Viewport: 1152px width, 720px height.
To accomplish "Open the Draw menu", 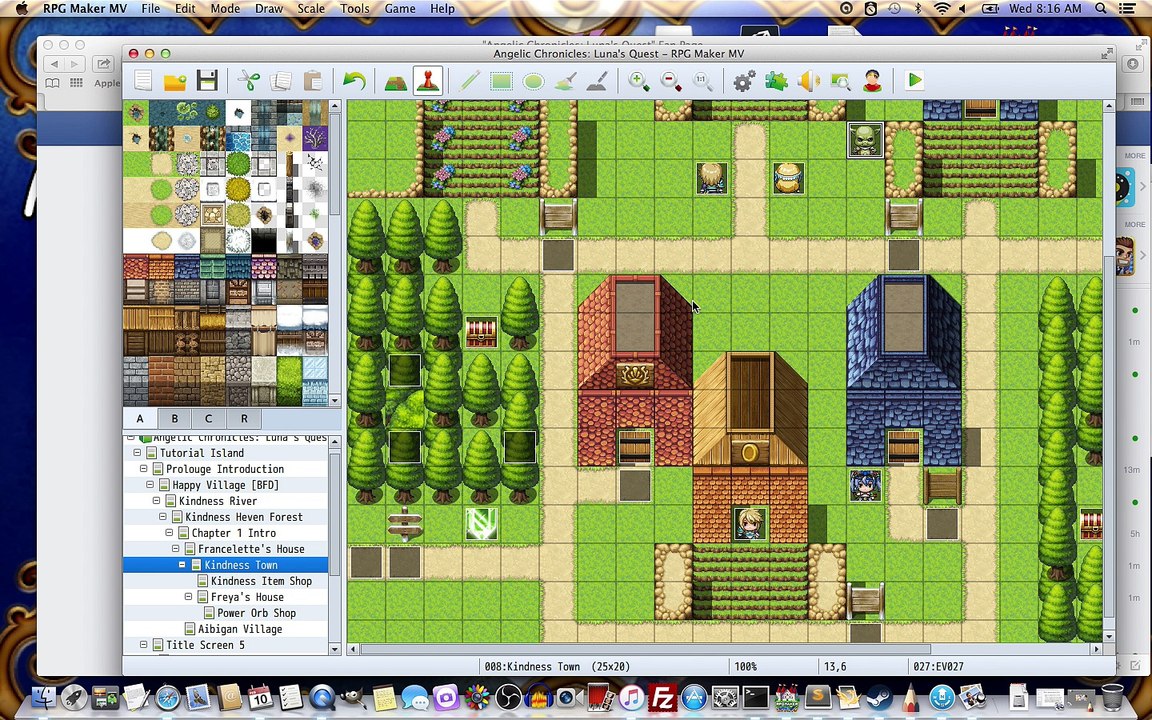I will (x=269, y=9).
